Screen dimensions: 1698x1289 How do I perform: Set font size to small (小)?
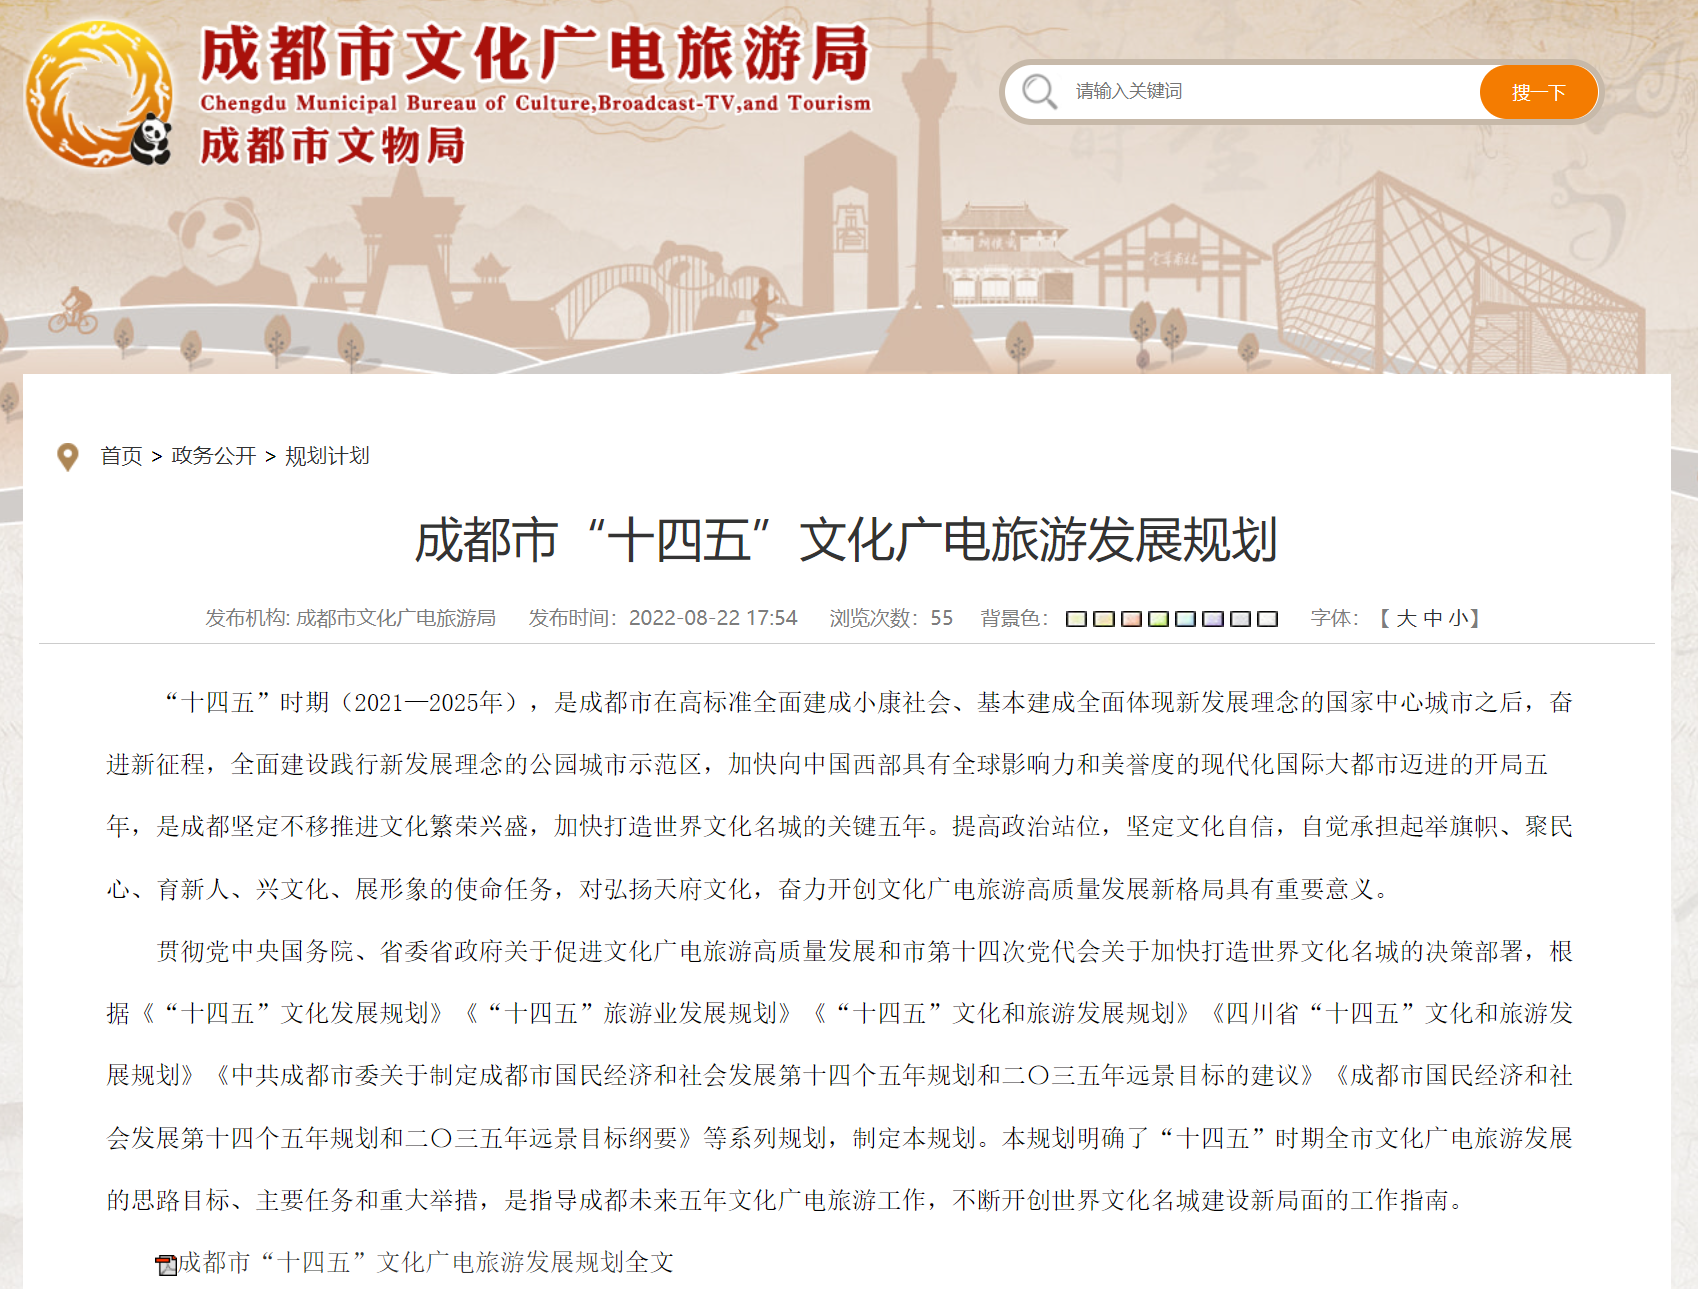point(1457,619)
